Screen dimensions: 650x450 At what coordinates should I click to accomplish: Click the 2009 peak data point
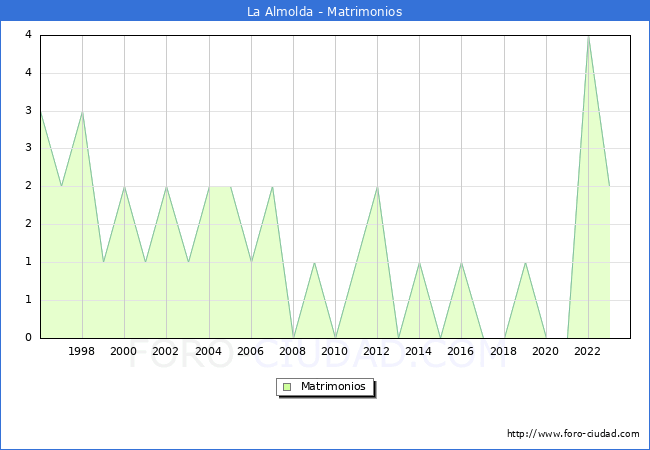[x=315, y=263]
